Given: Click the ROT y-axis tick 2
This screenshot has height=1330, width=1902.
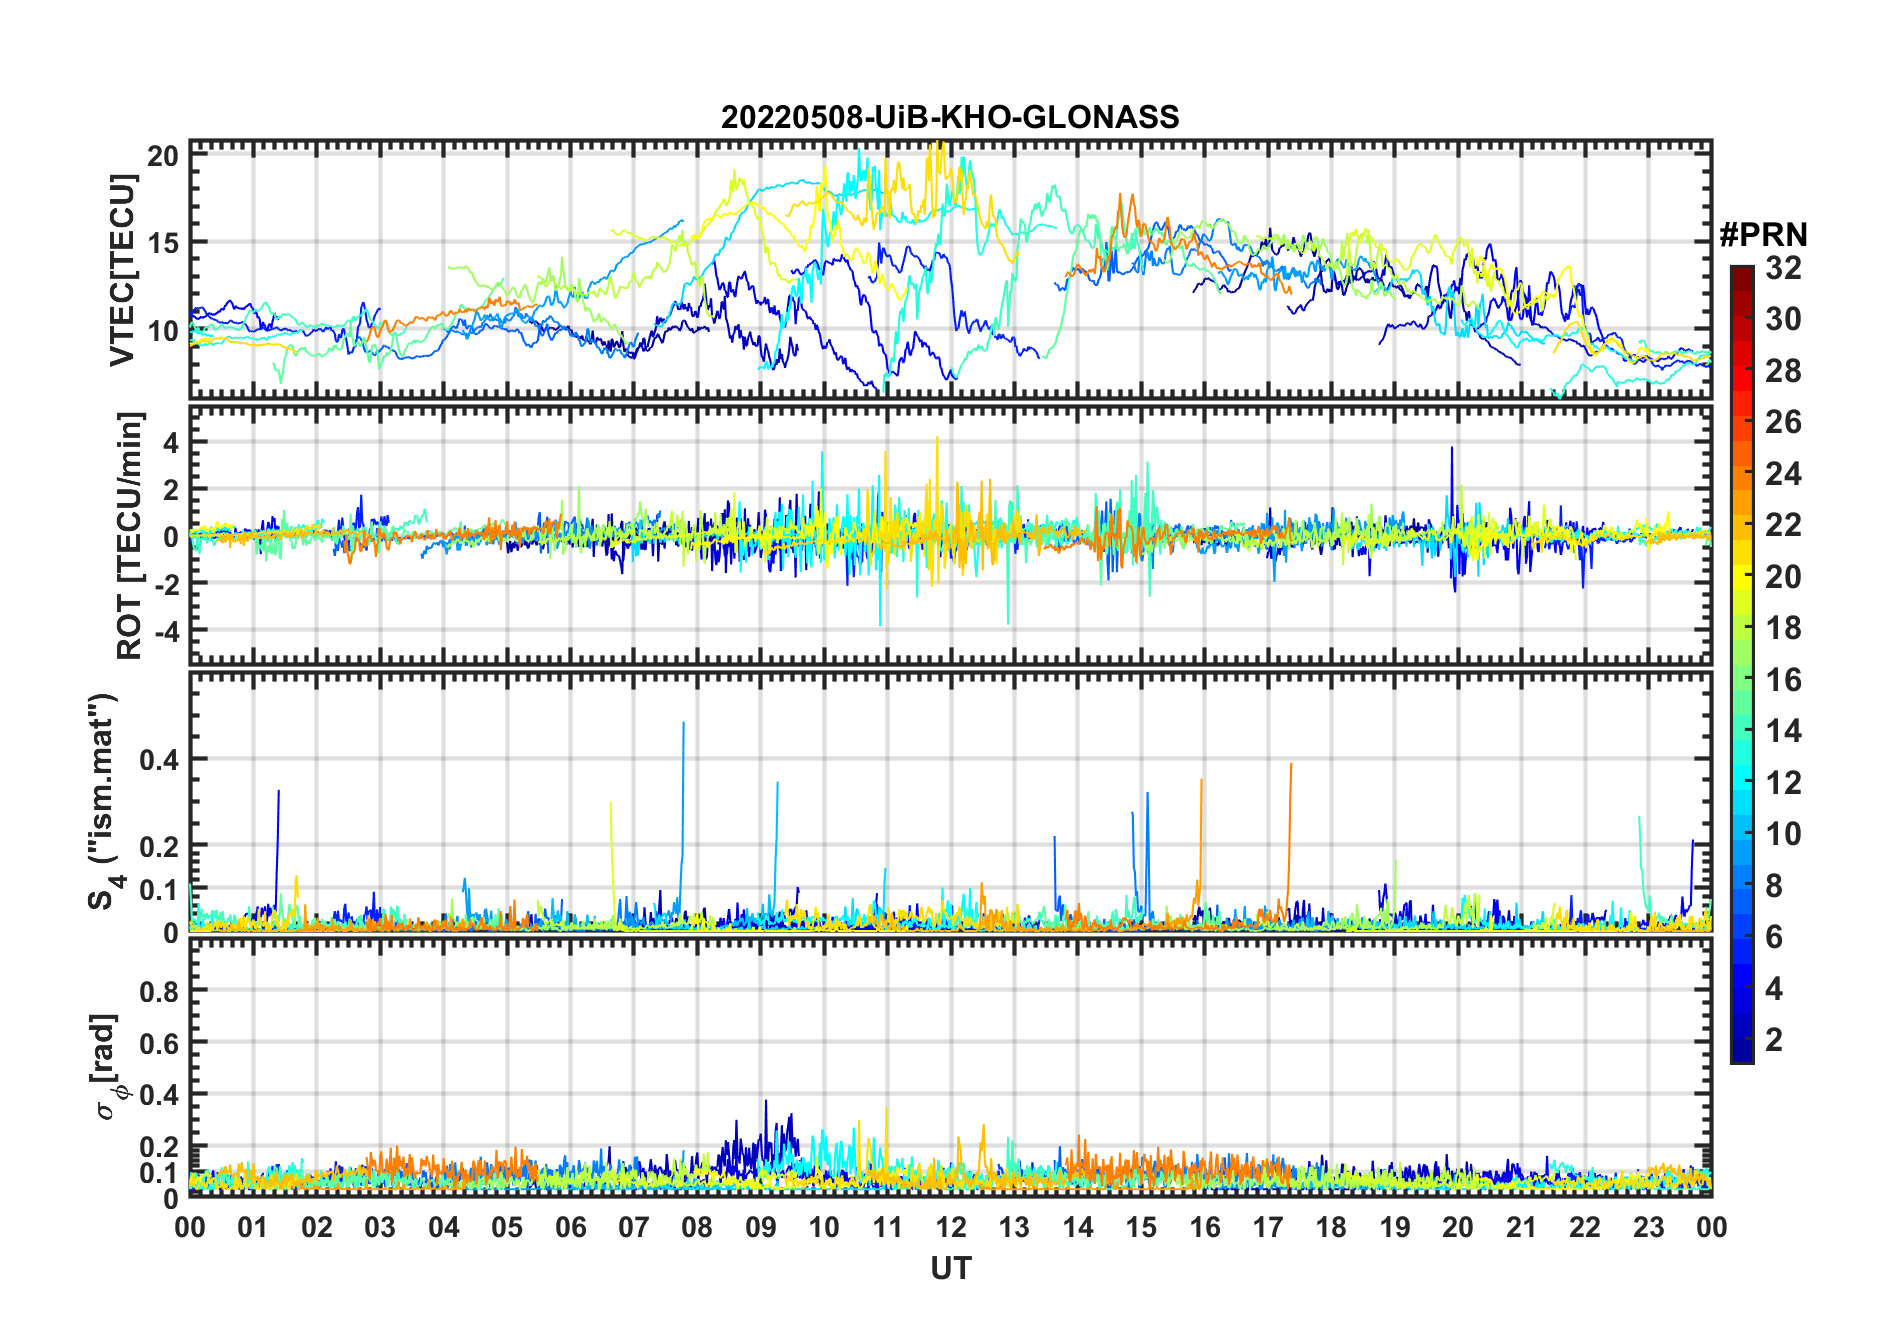Looking at the screenshot, I should pyautogui.click(x=172, y=489).
